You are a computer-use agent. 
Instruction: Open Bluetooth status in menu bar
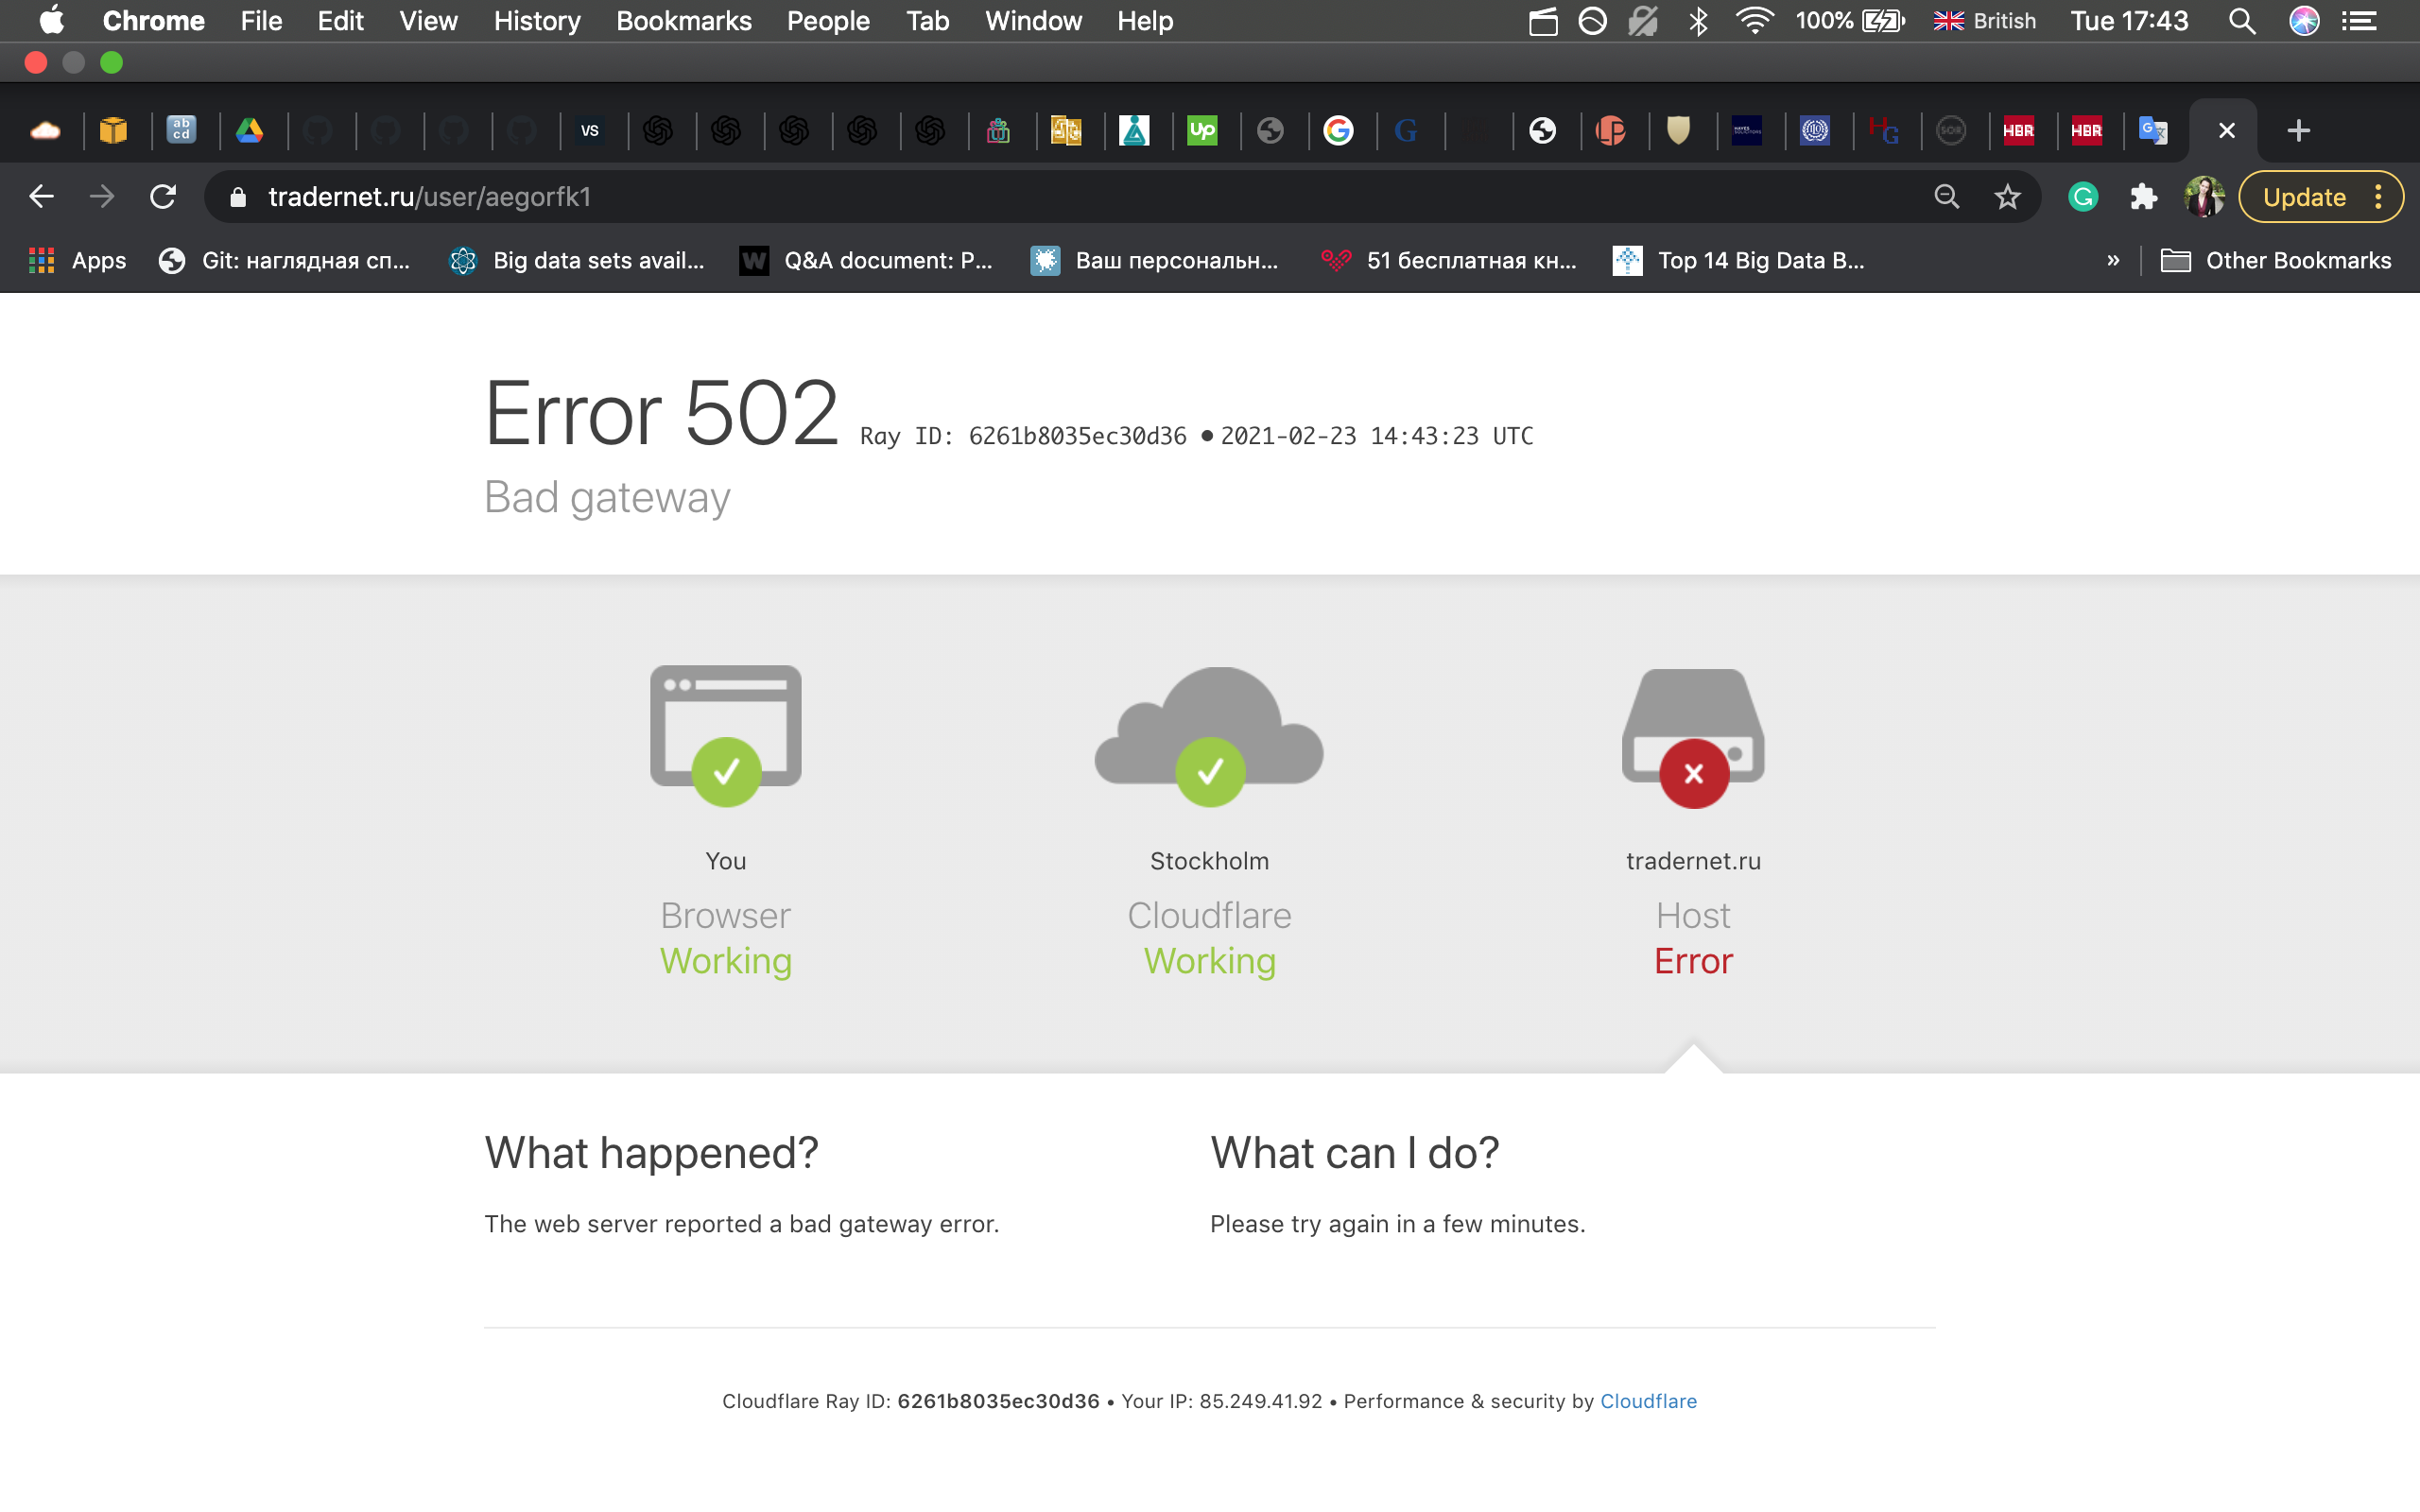click(1698, 21)
